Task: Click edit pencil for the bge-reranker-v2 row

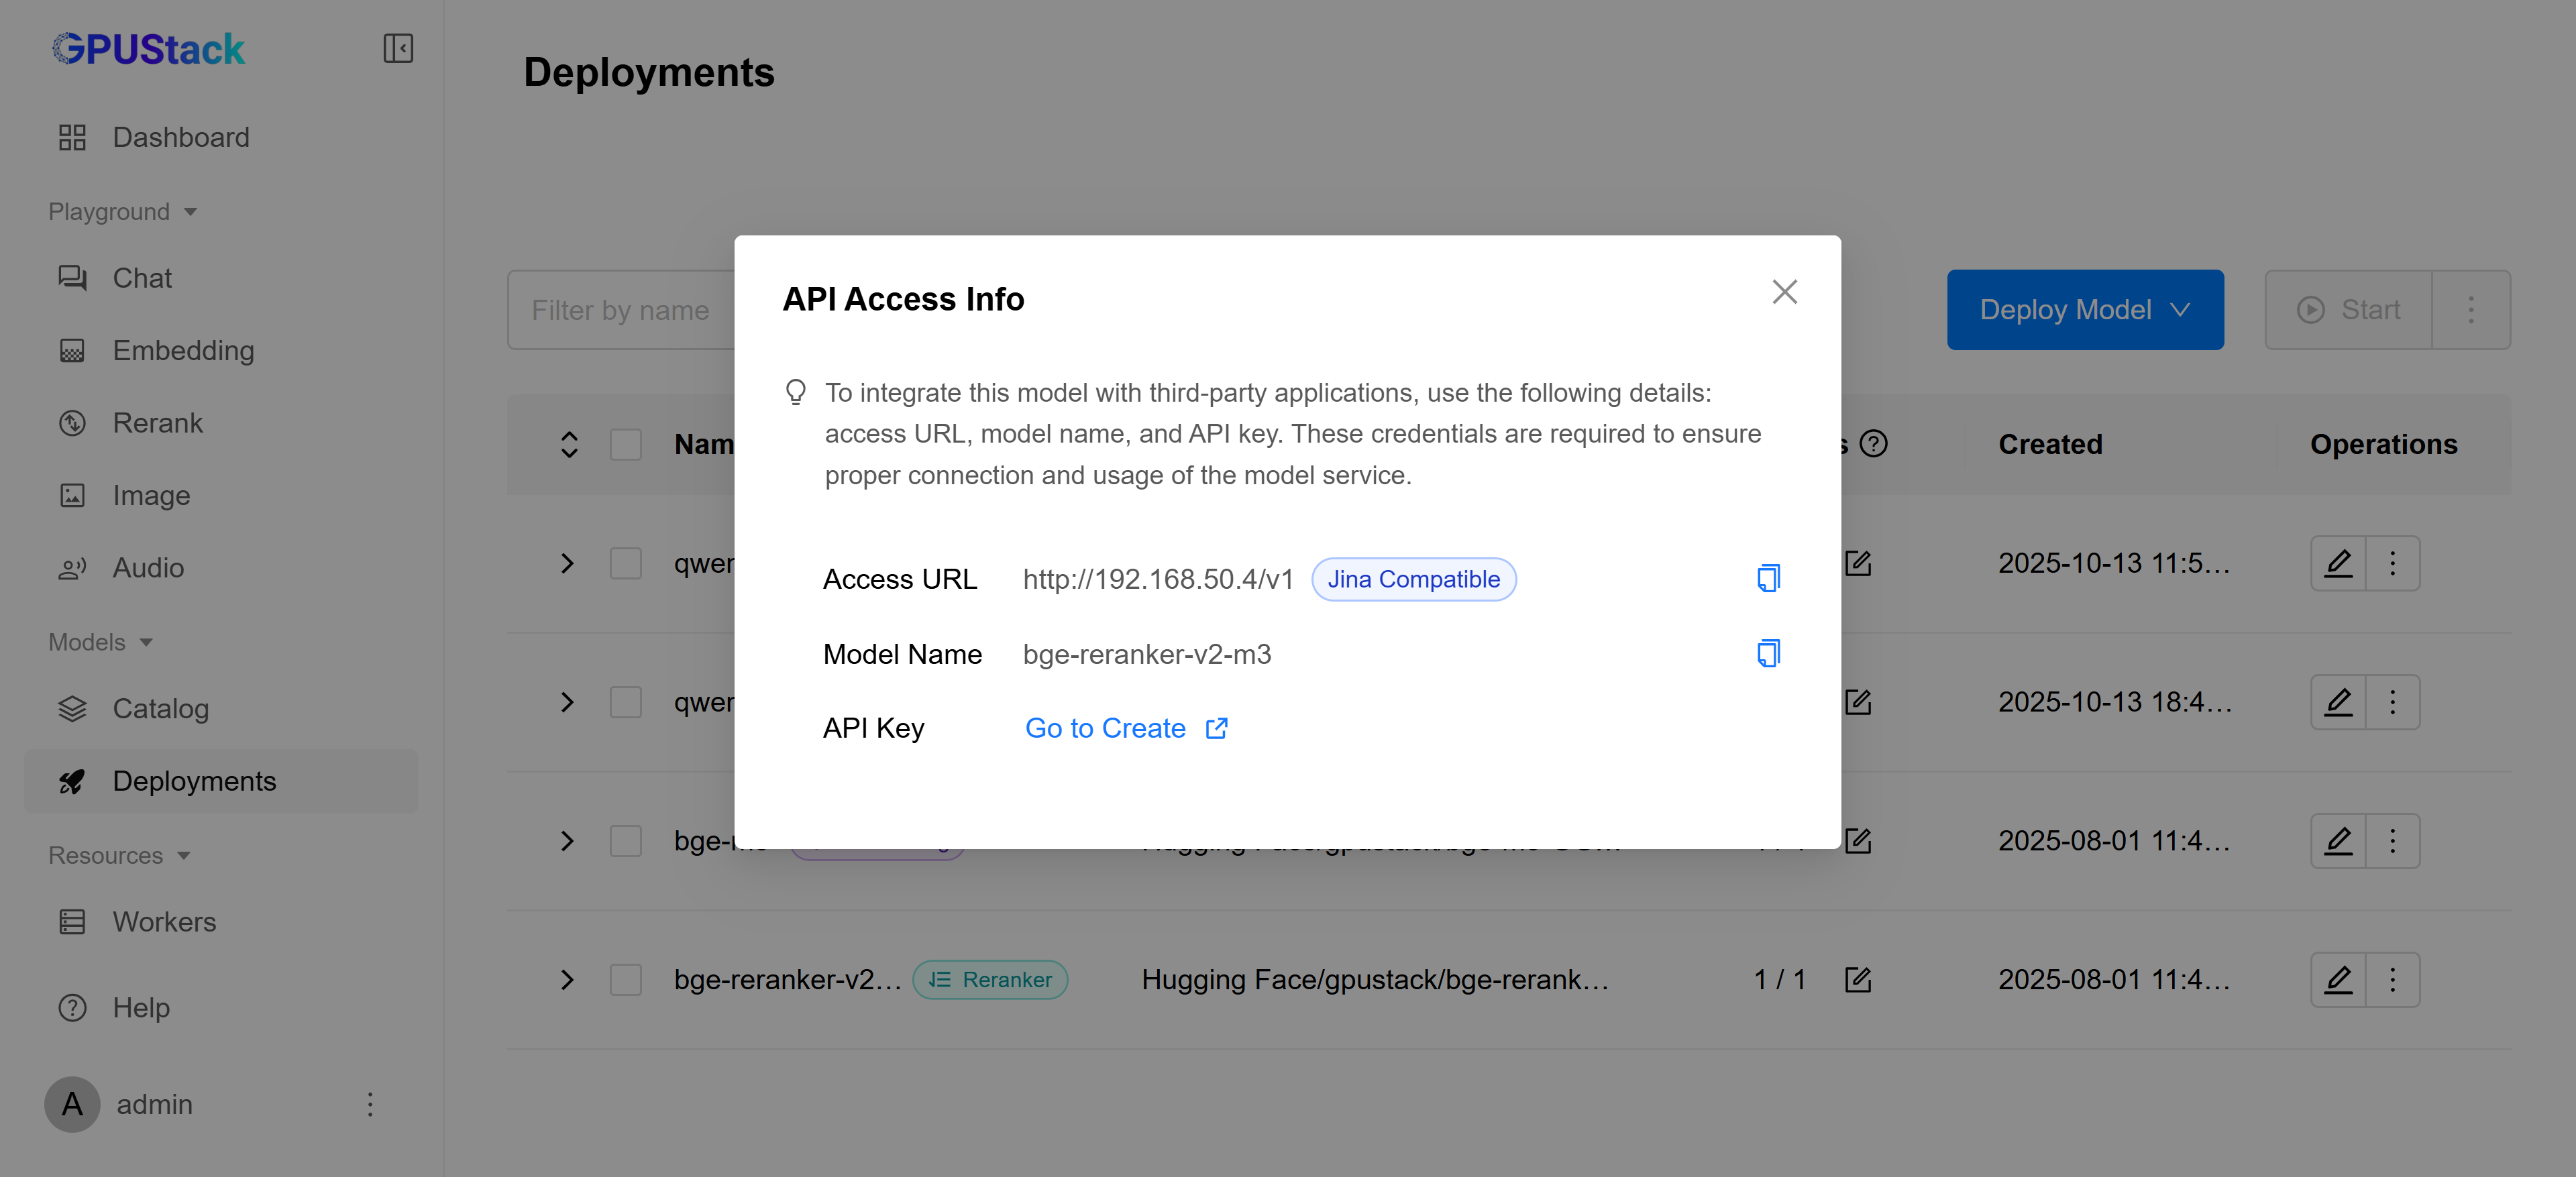Action: [2338, 979]
